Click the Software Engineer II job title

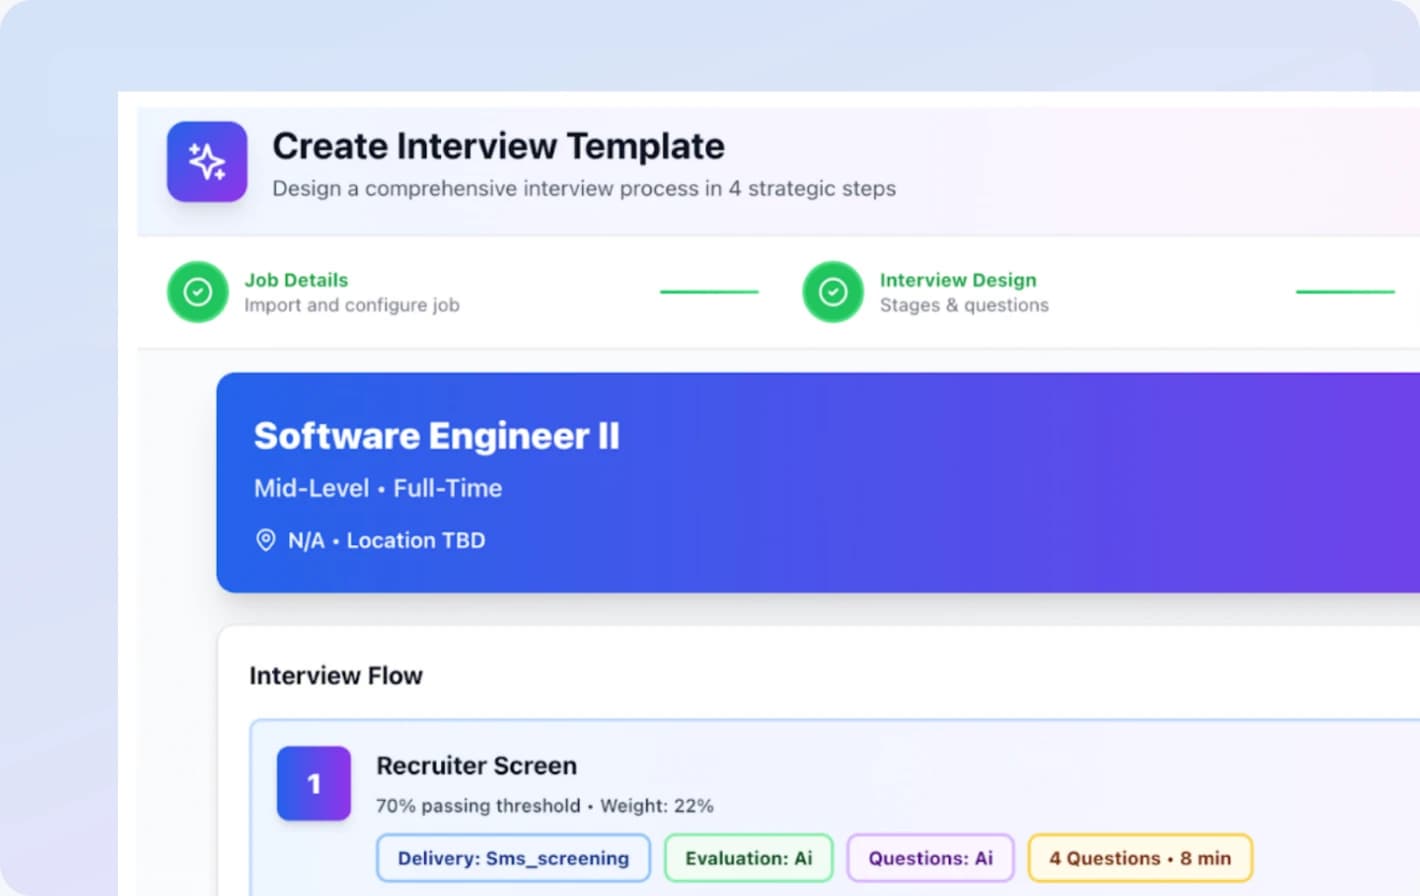[437, 436]
